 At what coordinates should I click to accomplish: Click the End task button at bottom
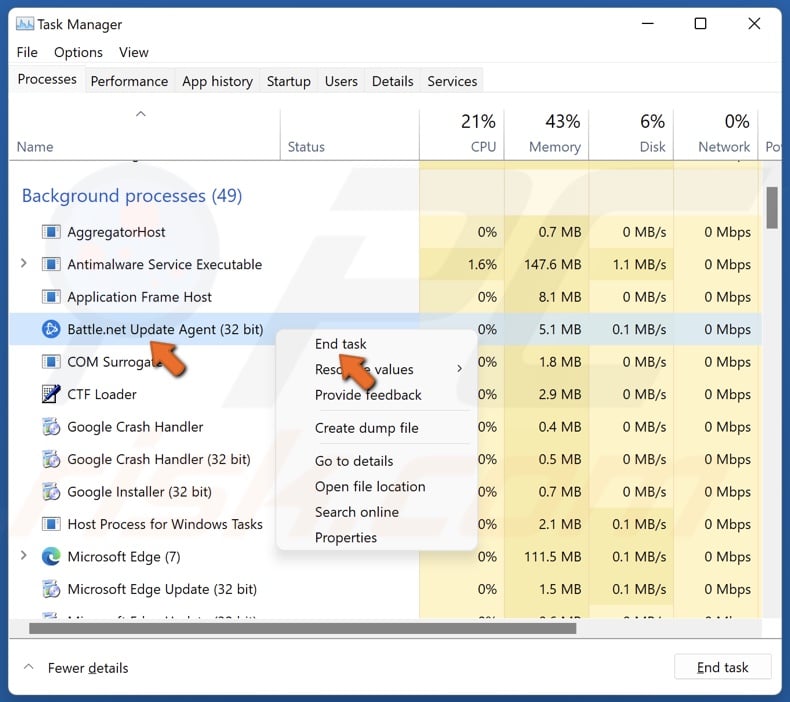click(722, 667)
